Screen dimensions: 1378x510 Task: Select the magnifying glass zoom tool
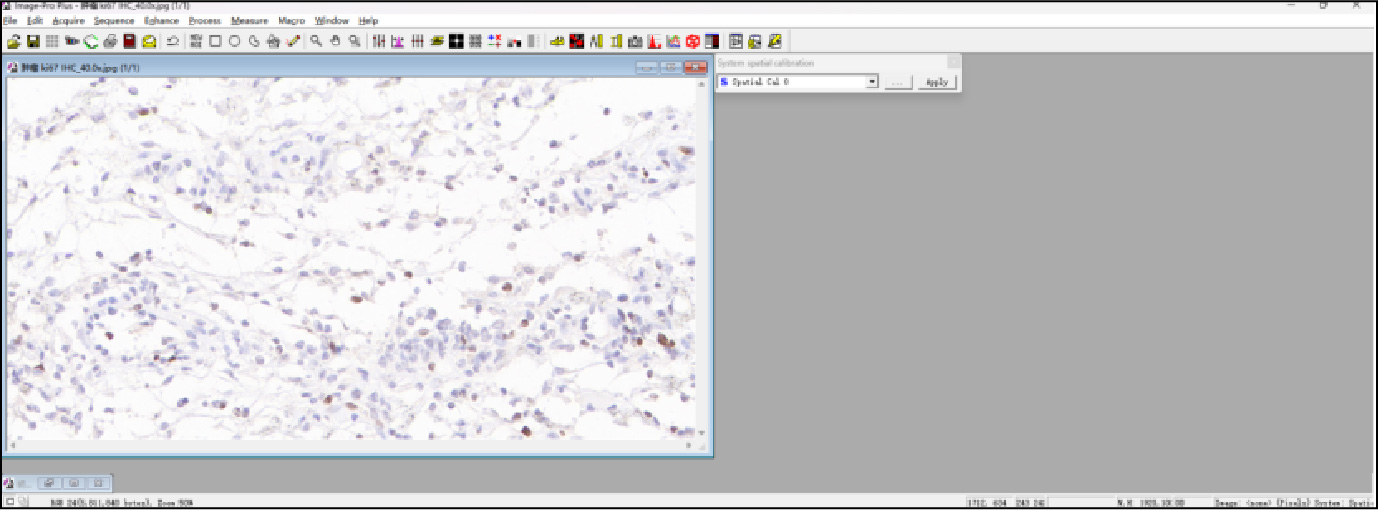pyautogui.click(x=316, y=41)
